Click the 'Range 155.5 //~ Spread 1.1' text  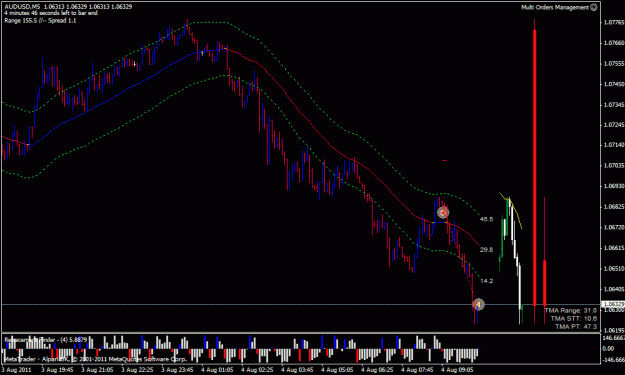[40, 20]
